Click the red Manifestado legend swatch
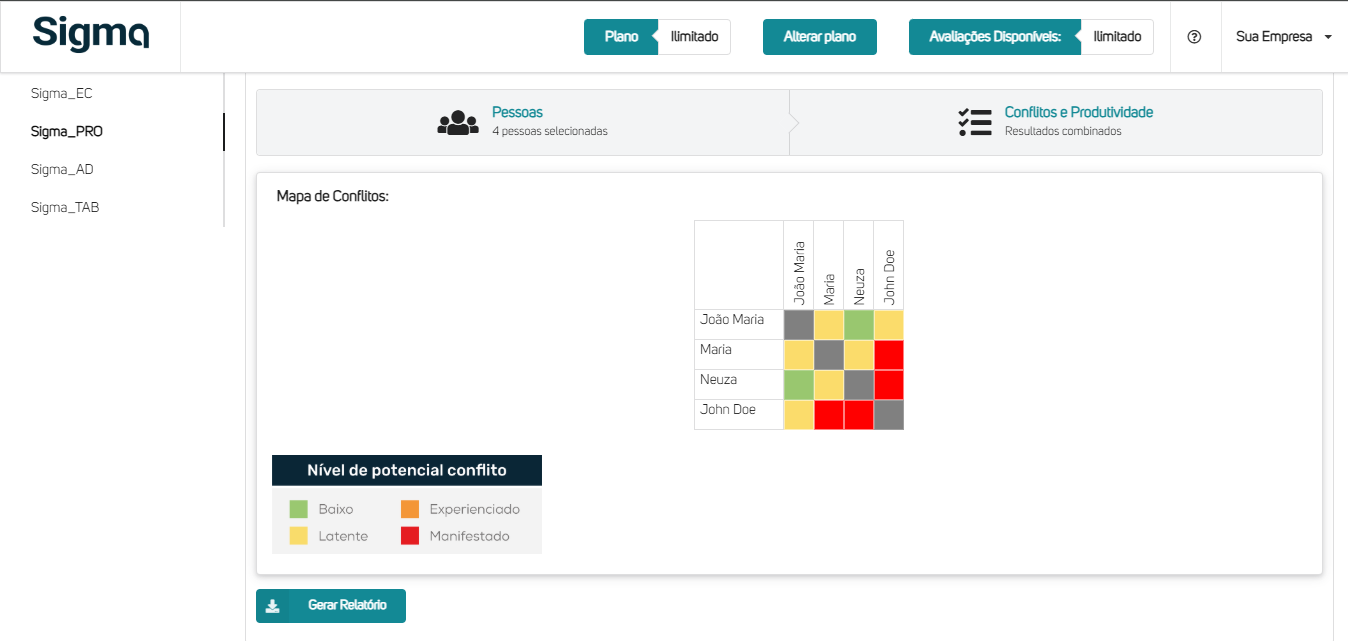 tap(410, 536)
